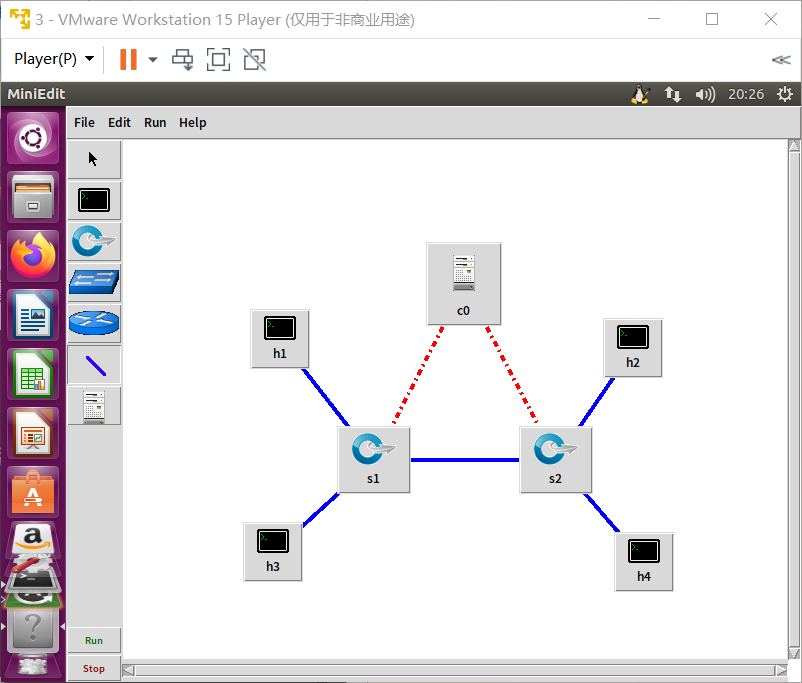
Task: Click the link between h1 and s1
Action: click(326, 398)
